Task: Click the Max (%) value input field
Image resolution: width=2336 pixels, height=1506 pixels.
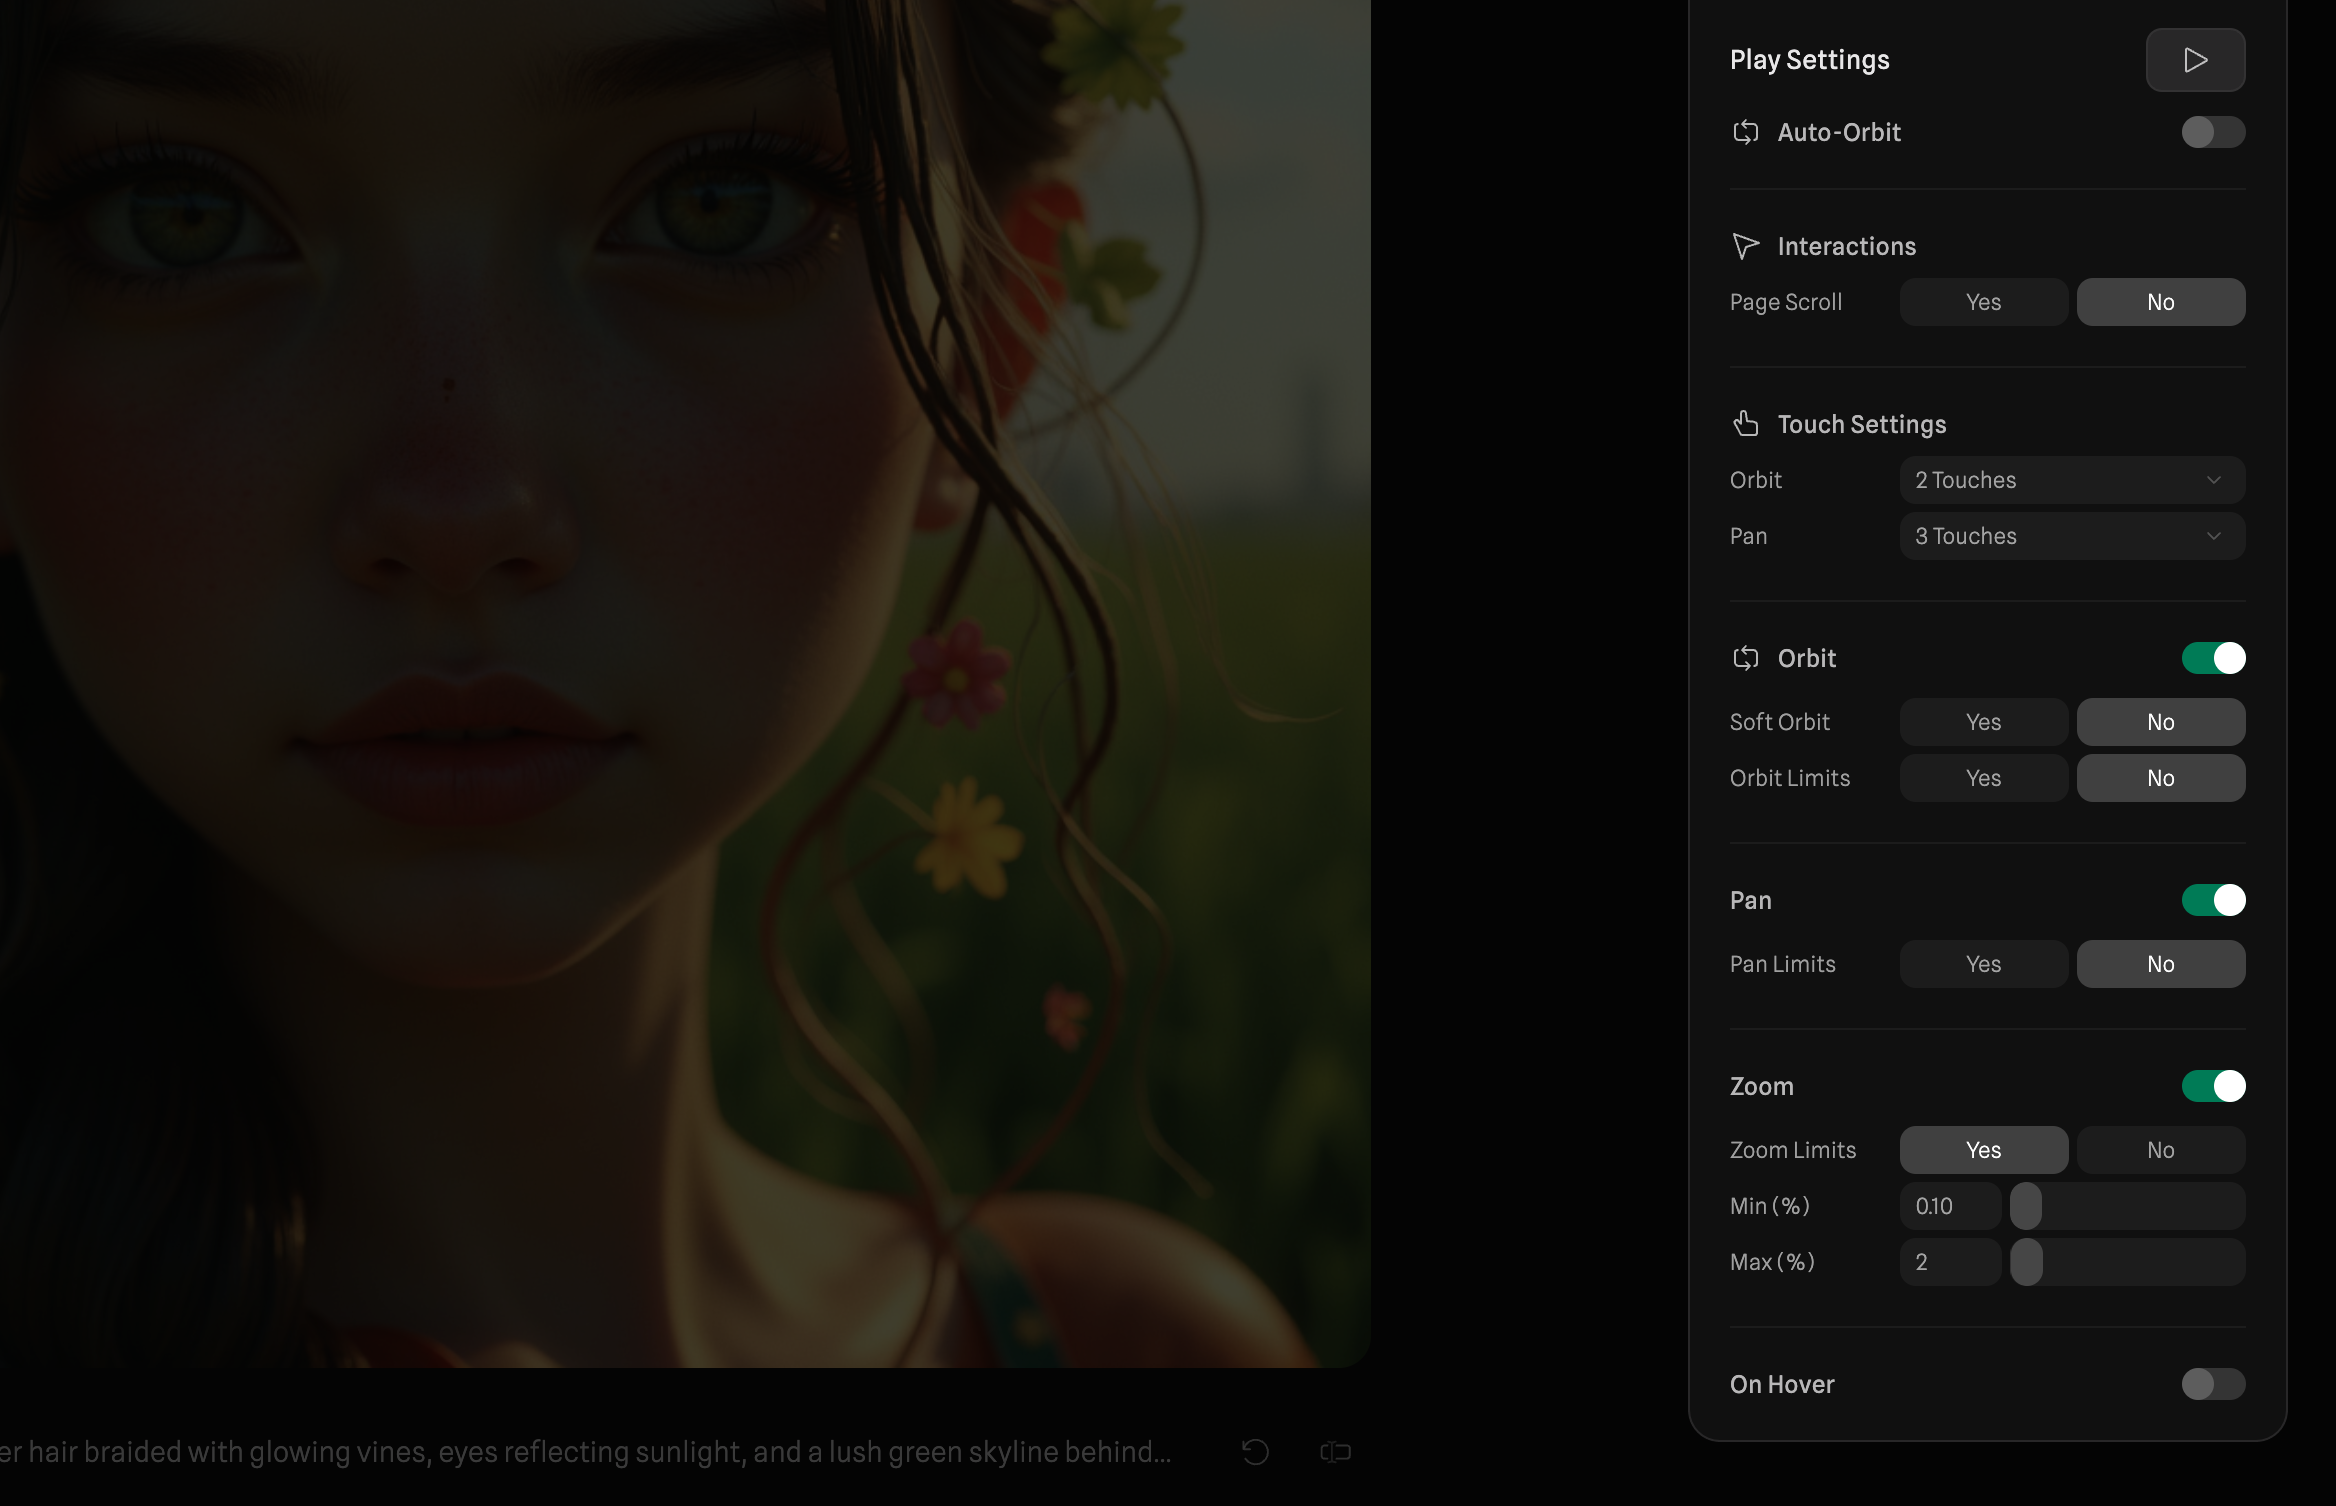Action: [x=1950, y=1262]
